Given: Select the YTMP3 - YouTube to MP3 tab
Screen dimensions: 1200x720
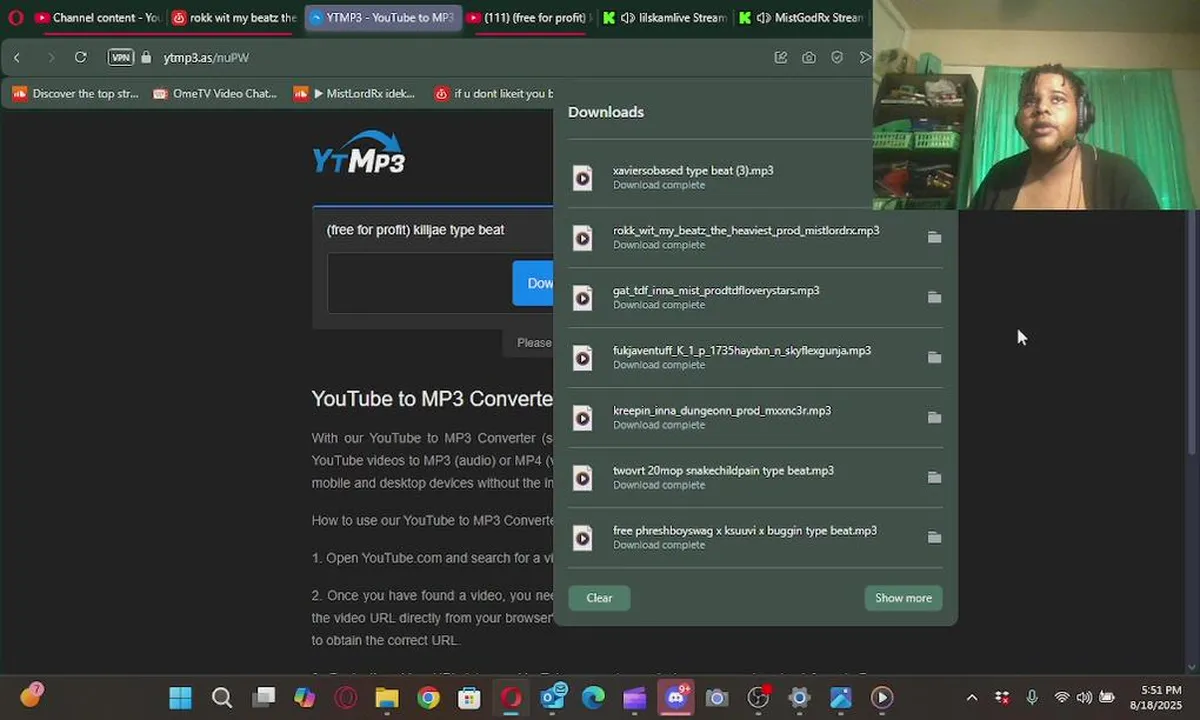Looking at the screenshot, I should pos(381,17).
